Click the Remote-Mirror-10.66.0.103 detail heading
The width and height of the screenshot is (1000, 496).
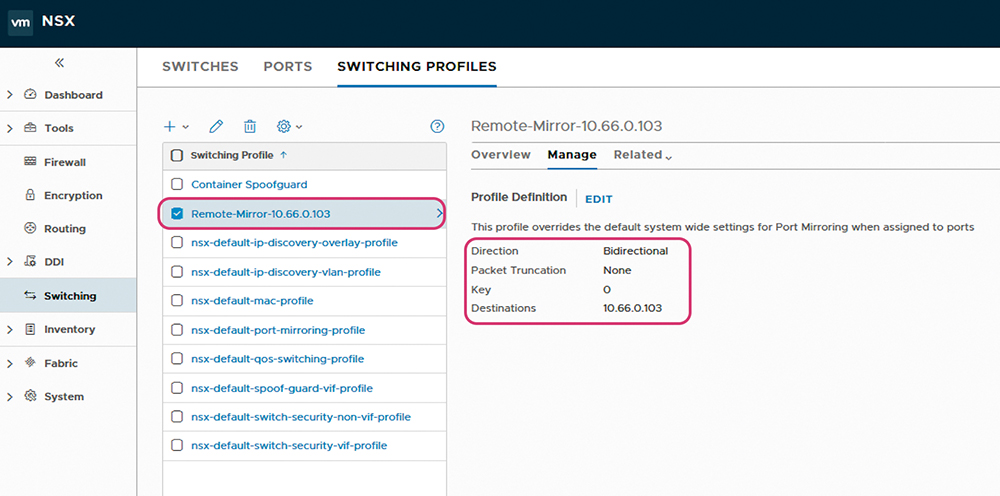click(x=566, y=126)
